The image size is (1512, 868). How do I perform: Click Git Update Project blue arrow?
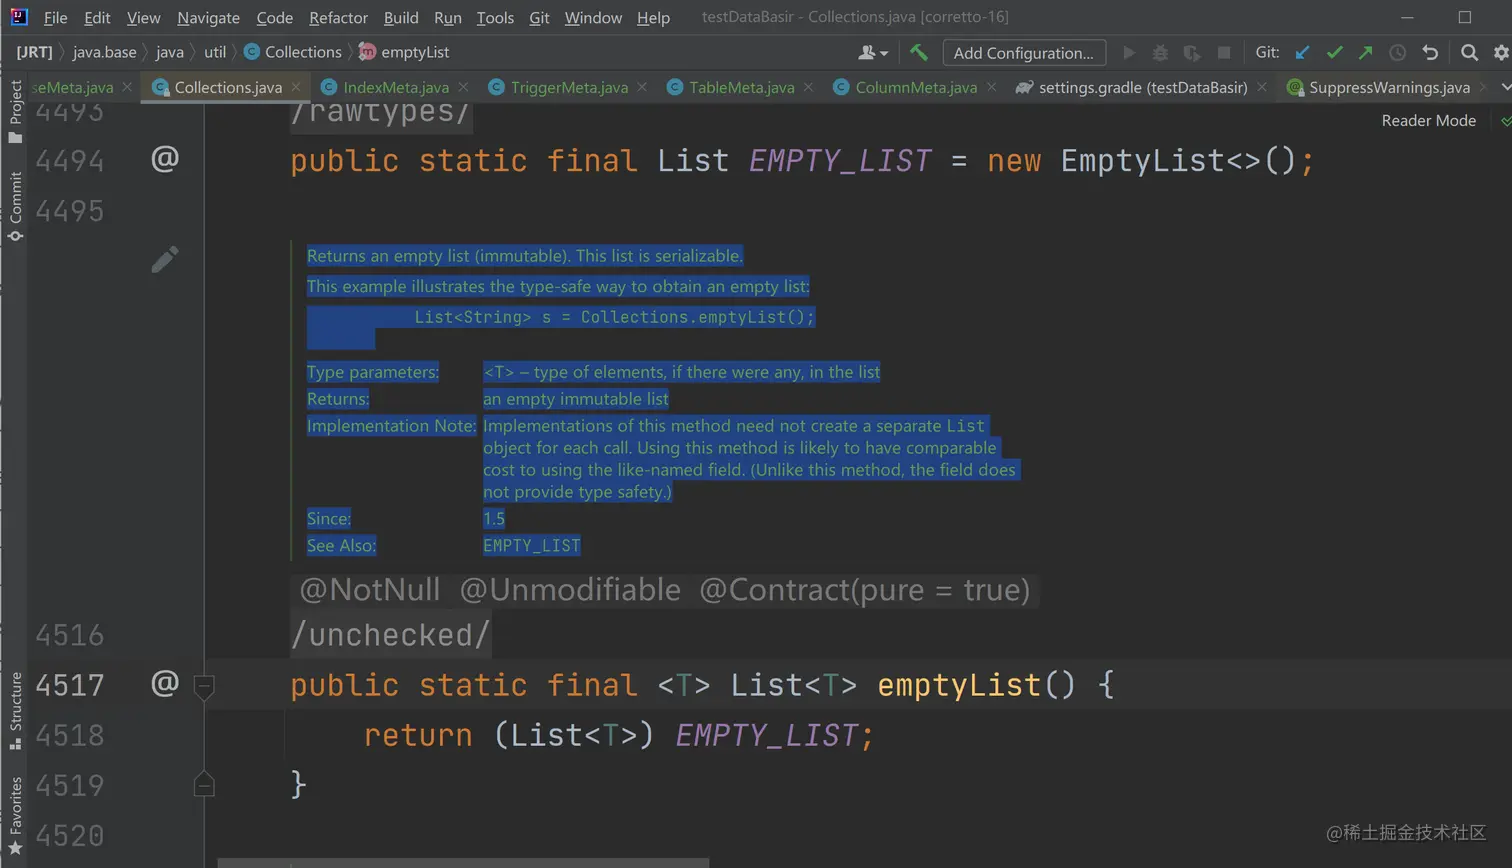pos(1302,52)
